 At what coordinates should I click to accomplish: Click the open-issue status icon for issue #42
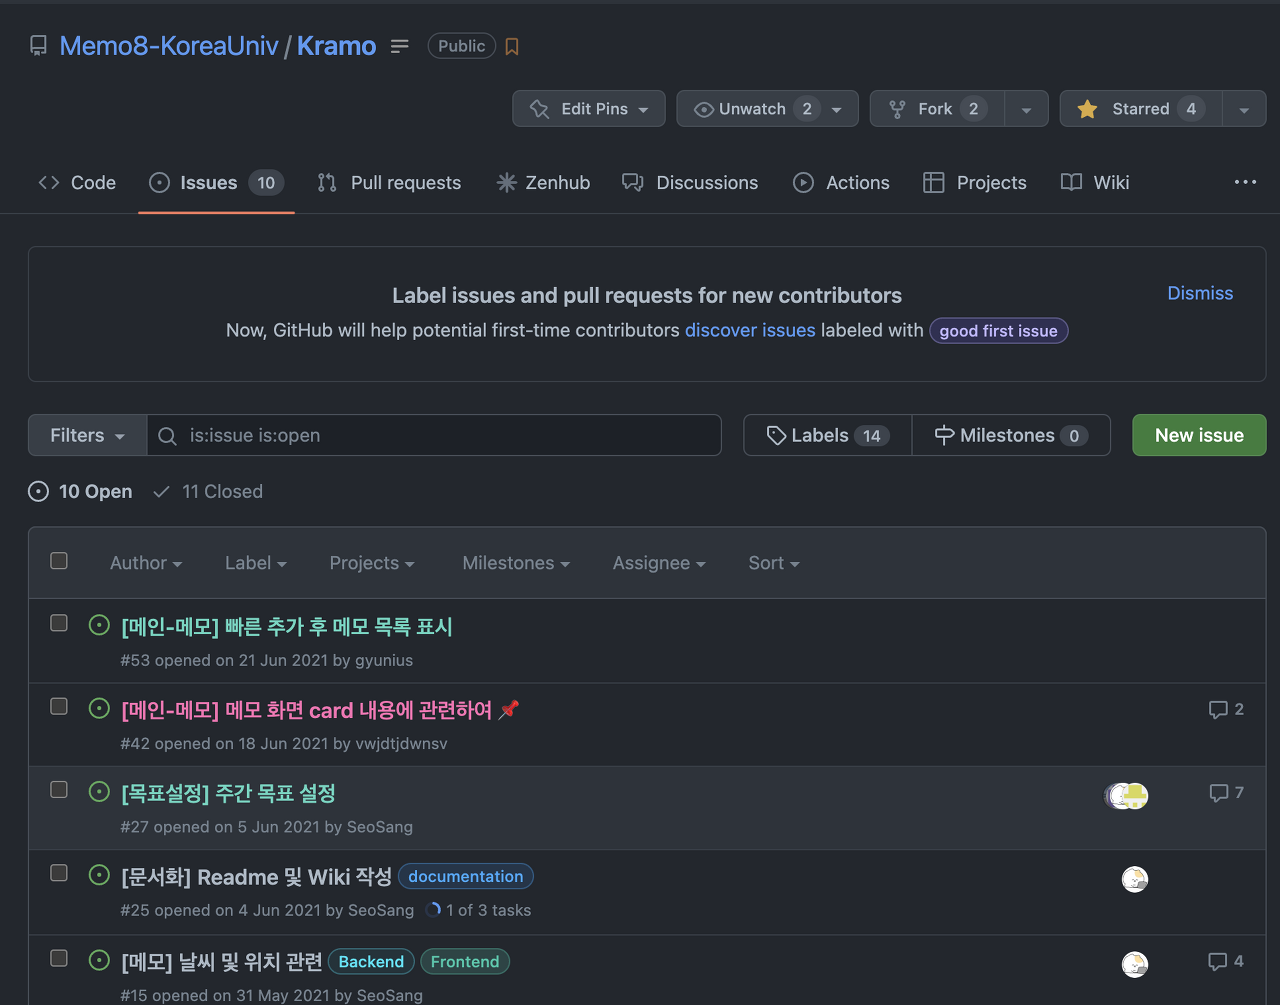pyautogui.click(x=99, y=708)
